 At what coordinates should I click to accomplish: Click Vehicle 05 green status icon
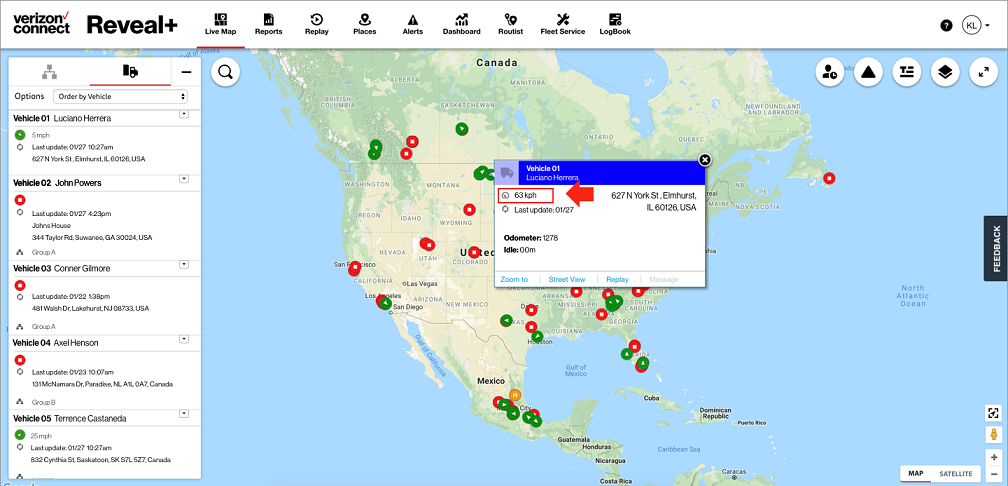(19, 435)
